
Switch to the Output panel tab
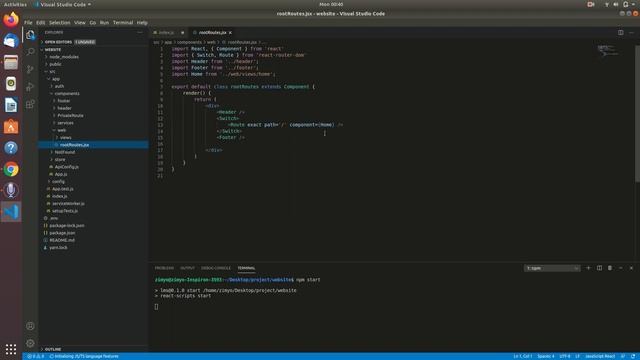click(x=187, y=268)
